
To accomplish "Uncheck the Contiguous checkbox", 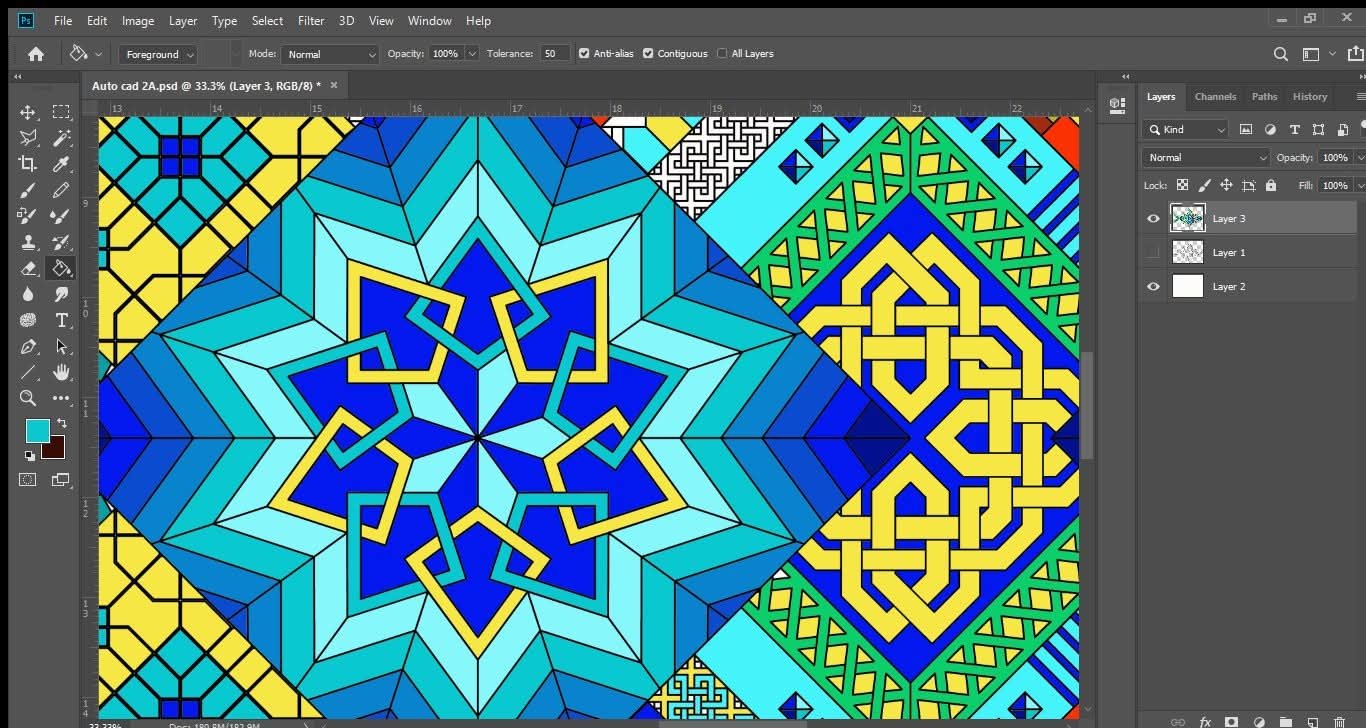I will 648,54.
